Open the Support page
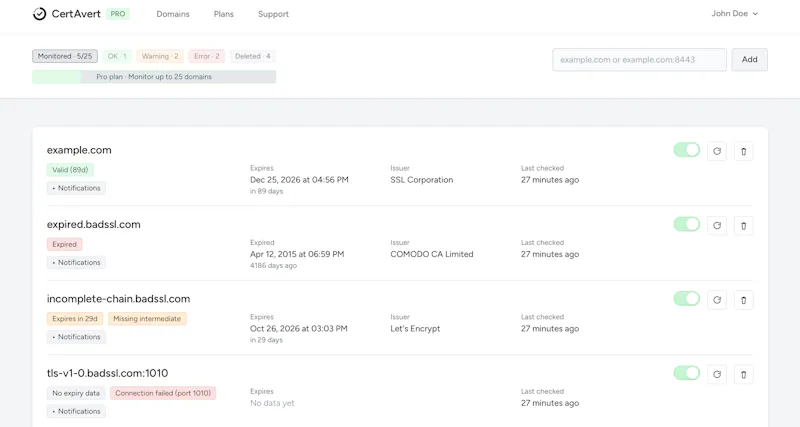The image size is (800, 427). pos(273,14)
